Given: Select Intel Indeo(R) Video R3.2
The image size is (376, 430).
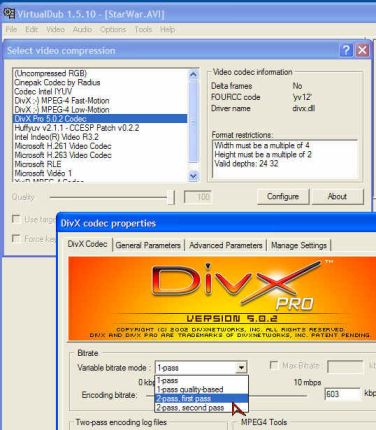Looking at the screenshot, I should click(100, 137).
